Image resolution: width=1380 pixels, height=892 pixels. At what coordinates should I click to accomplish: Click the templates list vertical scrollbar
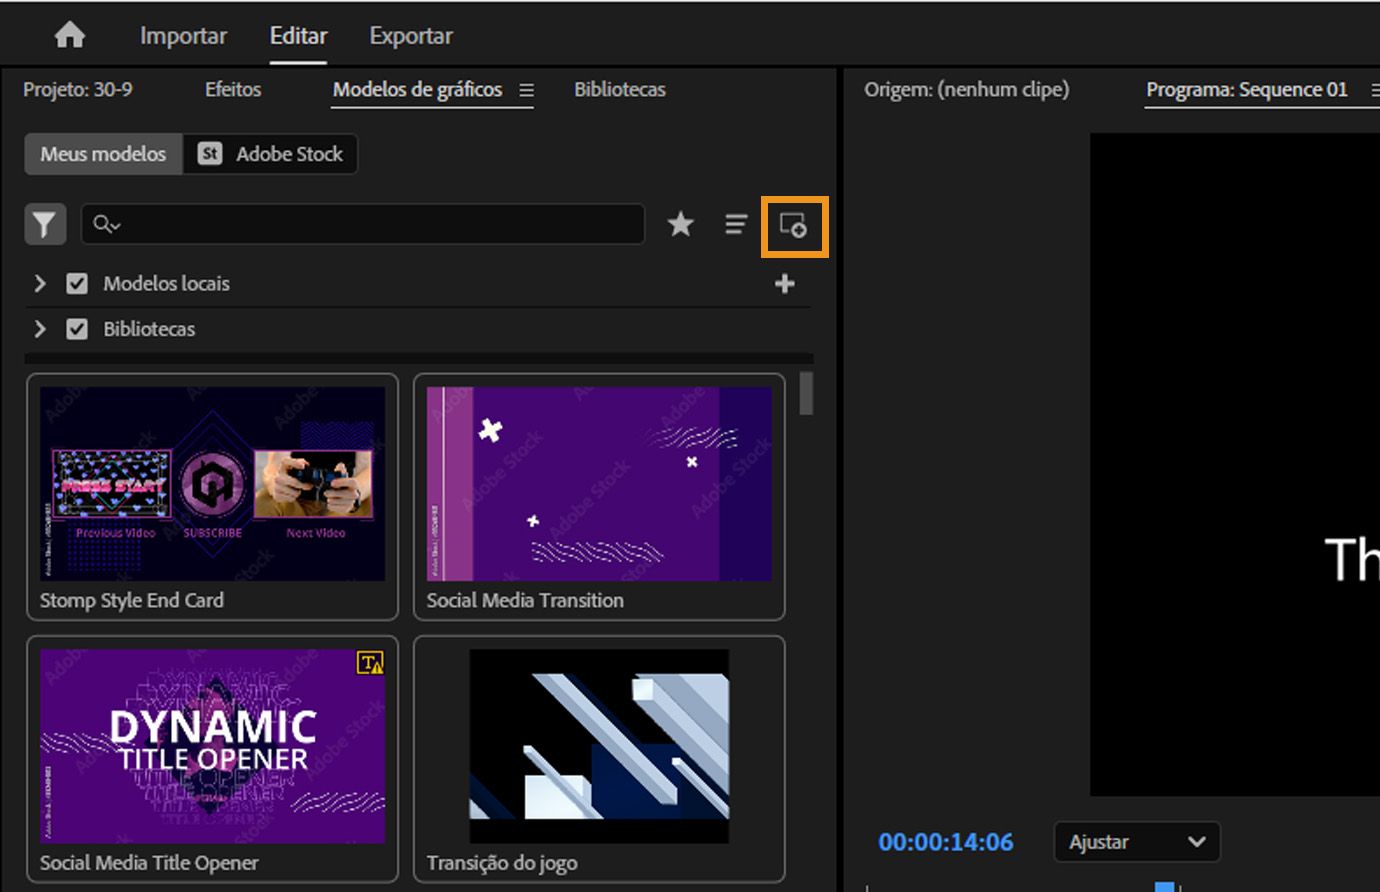(806, 394)
